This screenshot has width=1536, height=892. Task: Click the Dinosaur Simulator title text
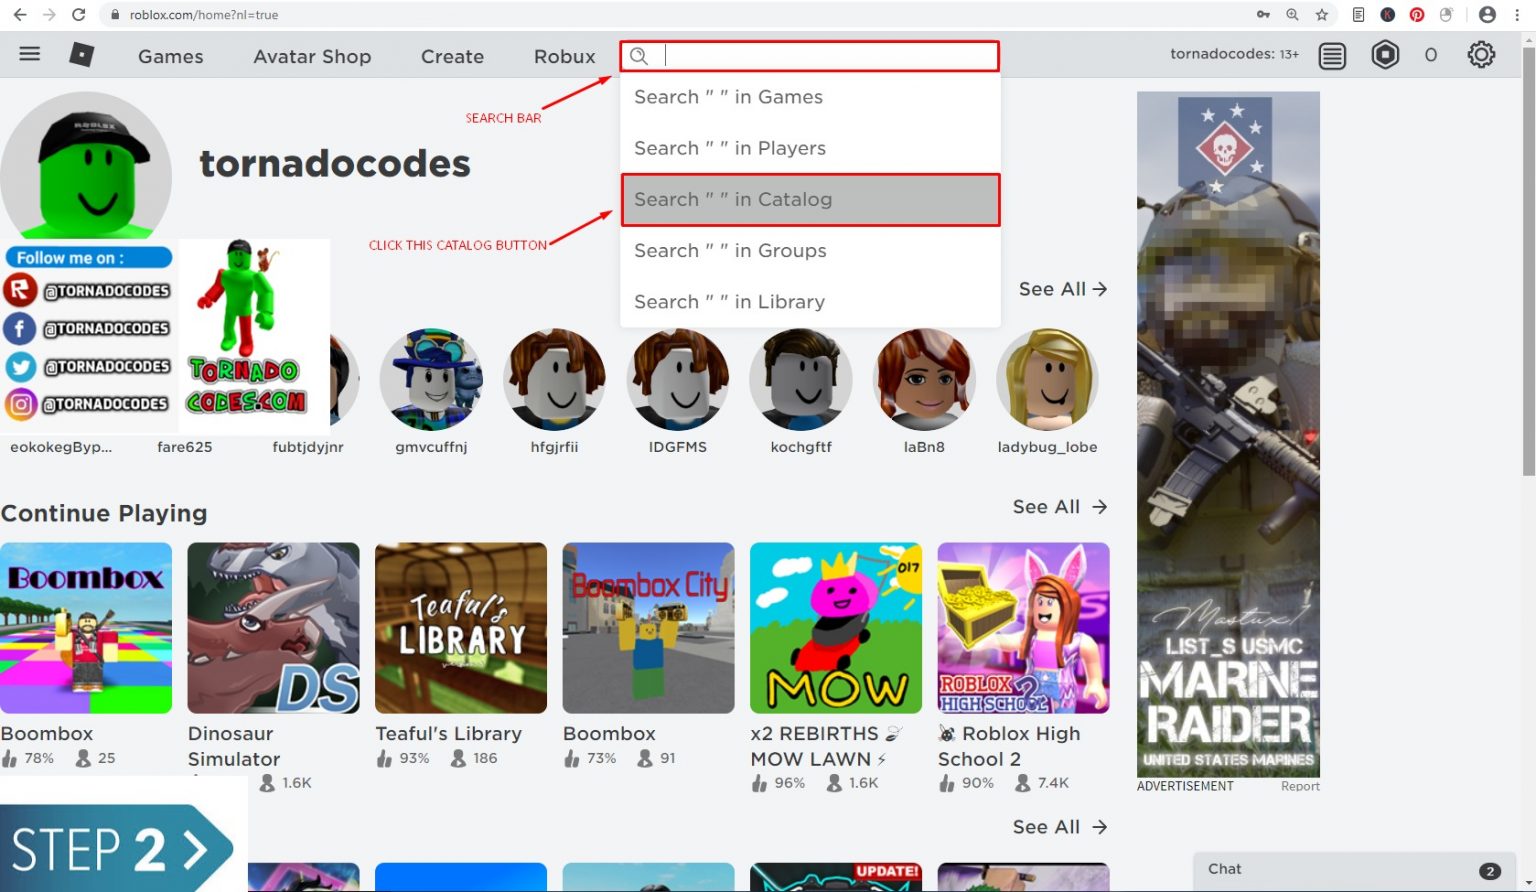(234, 746)
